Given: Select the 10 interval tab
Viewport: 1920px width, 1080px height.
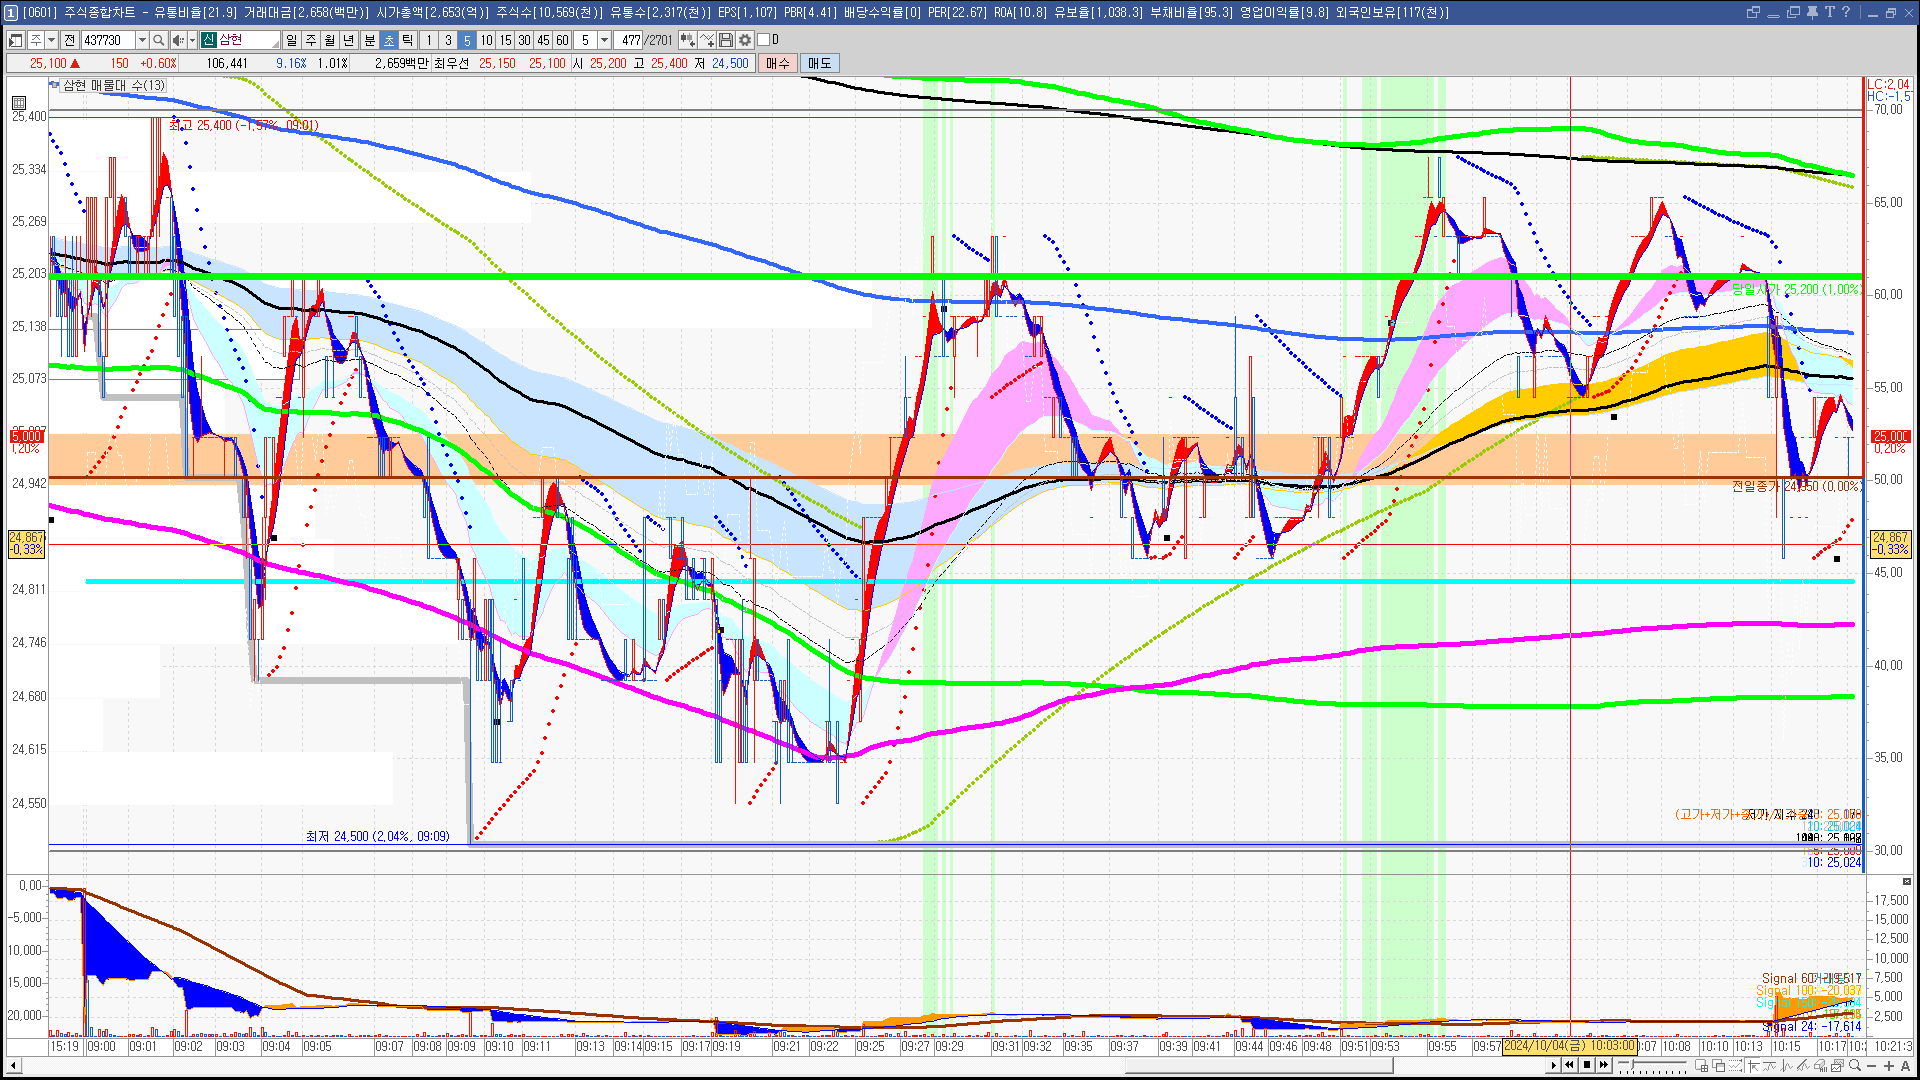Looking at the screenshot, I should click(486, 40).
